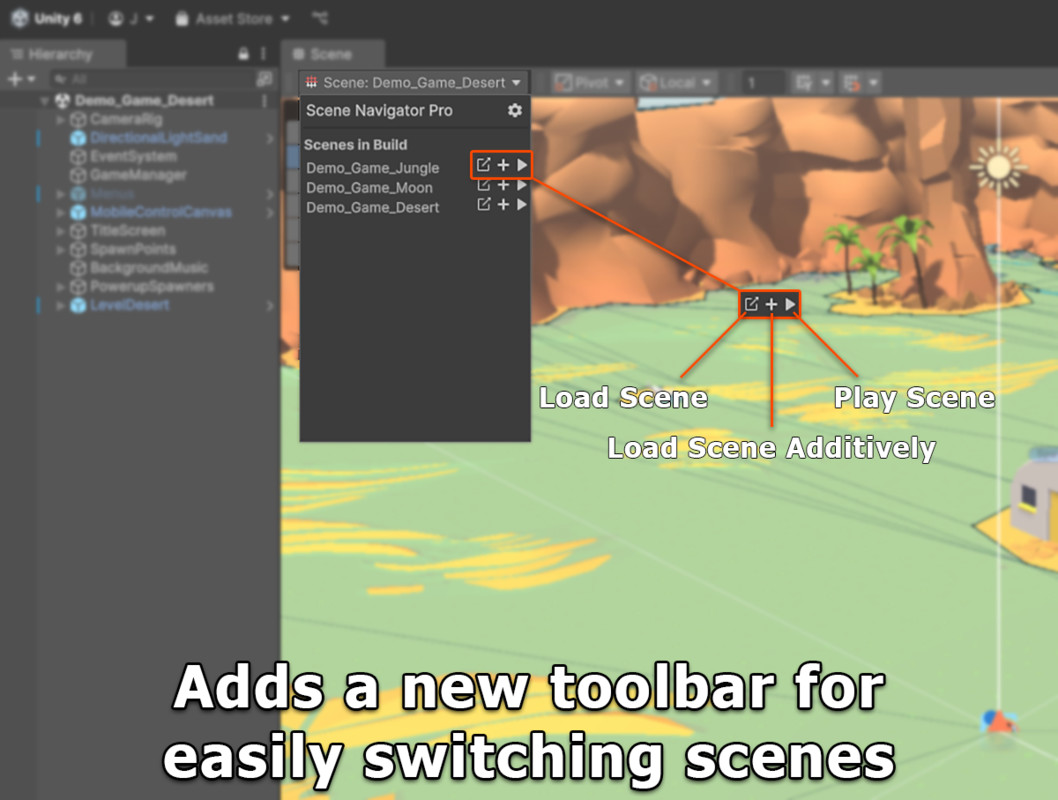Click the Scenes in Build heading
1058x800 pixels.
356,144
